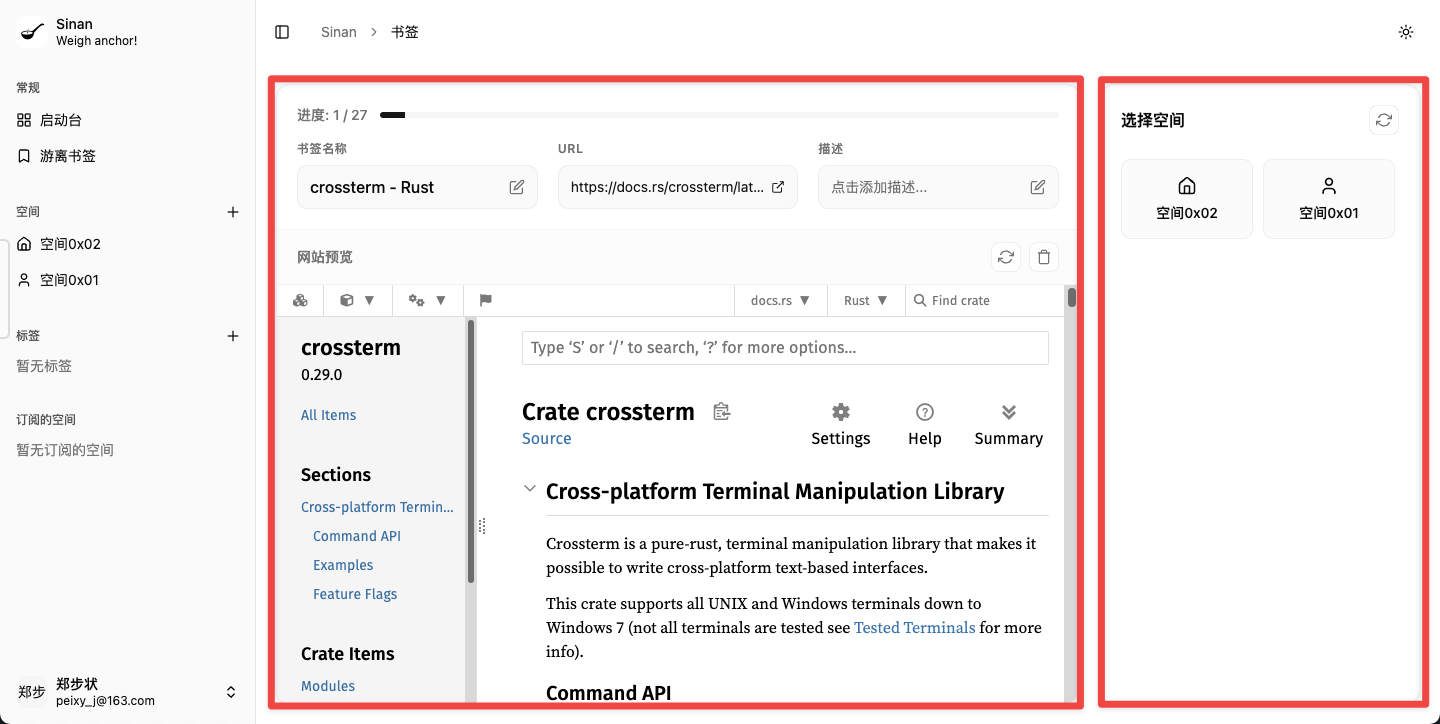Click the Sinan app logo
Image resolution: width=1440 pixels, height=724 pixels.
click(32, 32)
